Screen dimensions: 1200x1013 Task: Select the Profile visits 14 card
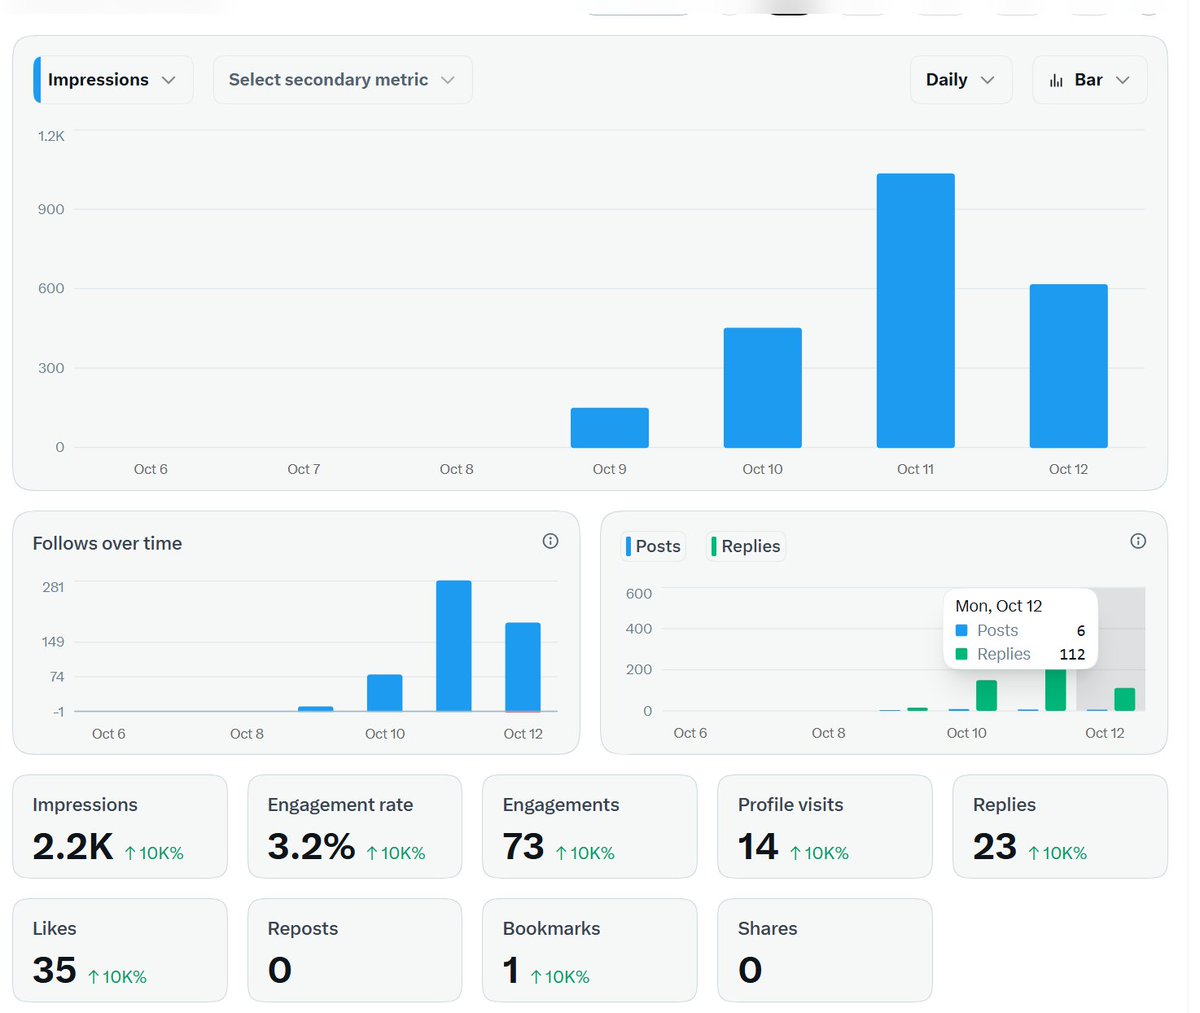825,827
